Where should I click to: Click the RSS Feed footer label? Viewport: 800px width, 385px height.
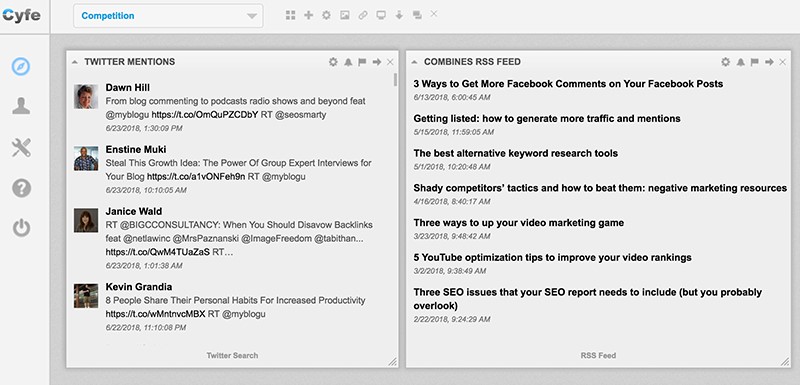coord(598,355)
